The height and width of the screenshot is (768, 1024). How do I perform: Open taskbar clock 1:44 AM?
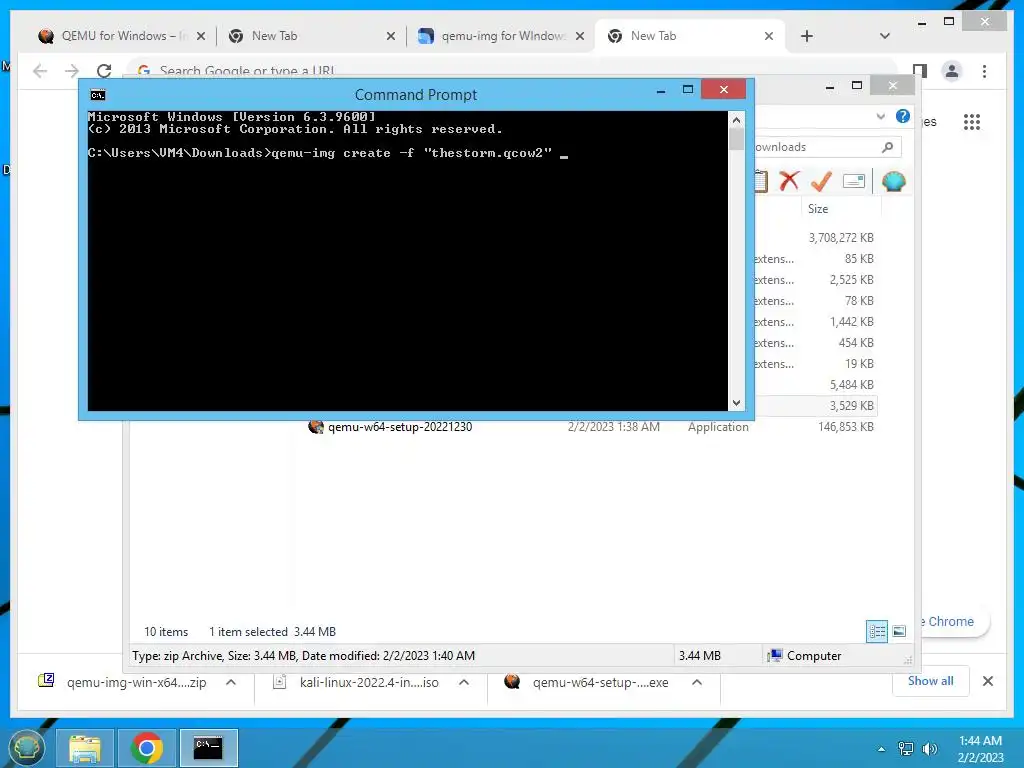pyautogui.click(x=980, y=749)
